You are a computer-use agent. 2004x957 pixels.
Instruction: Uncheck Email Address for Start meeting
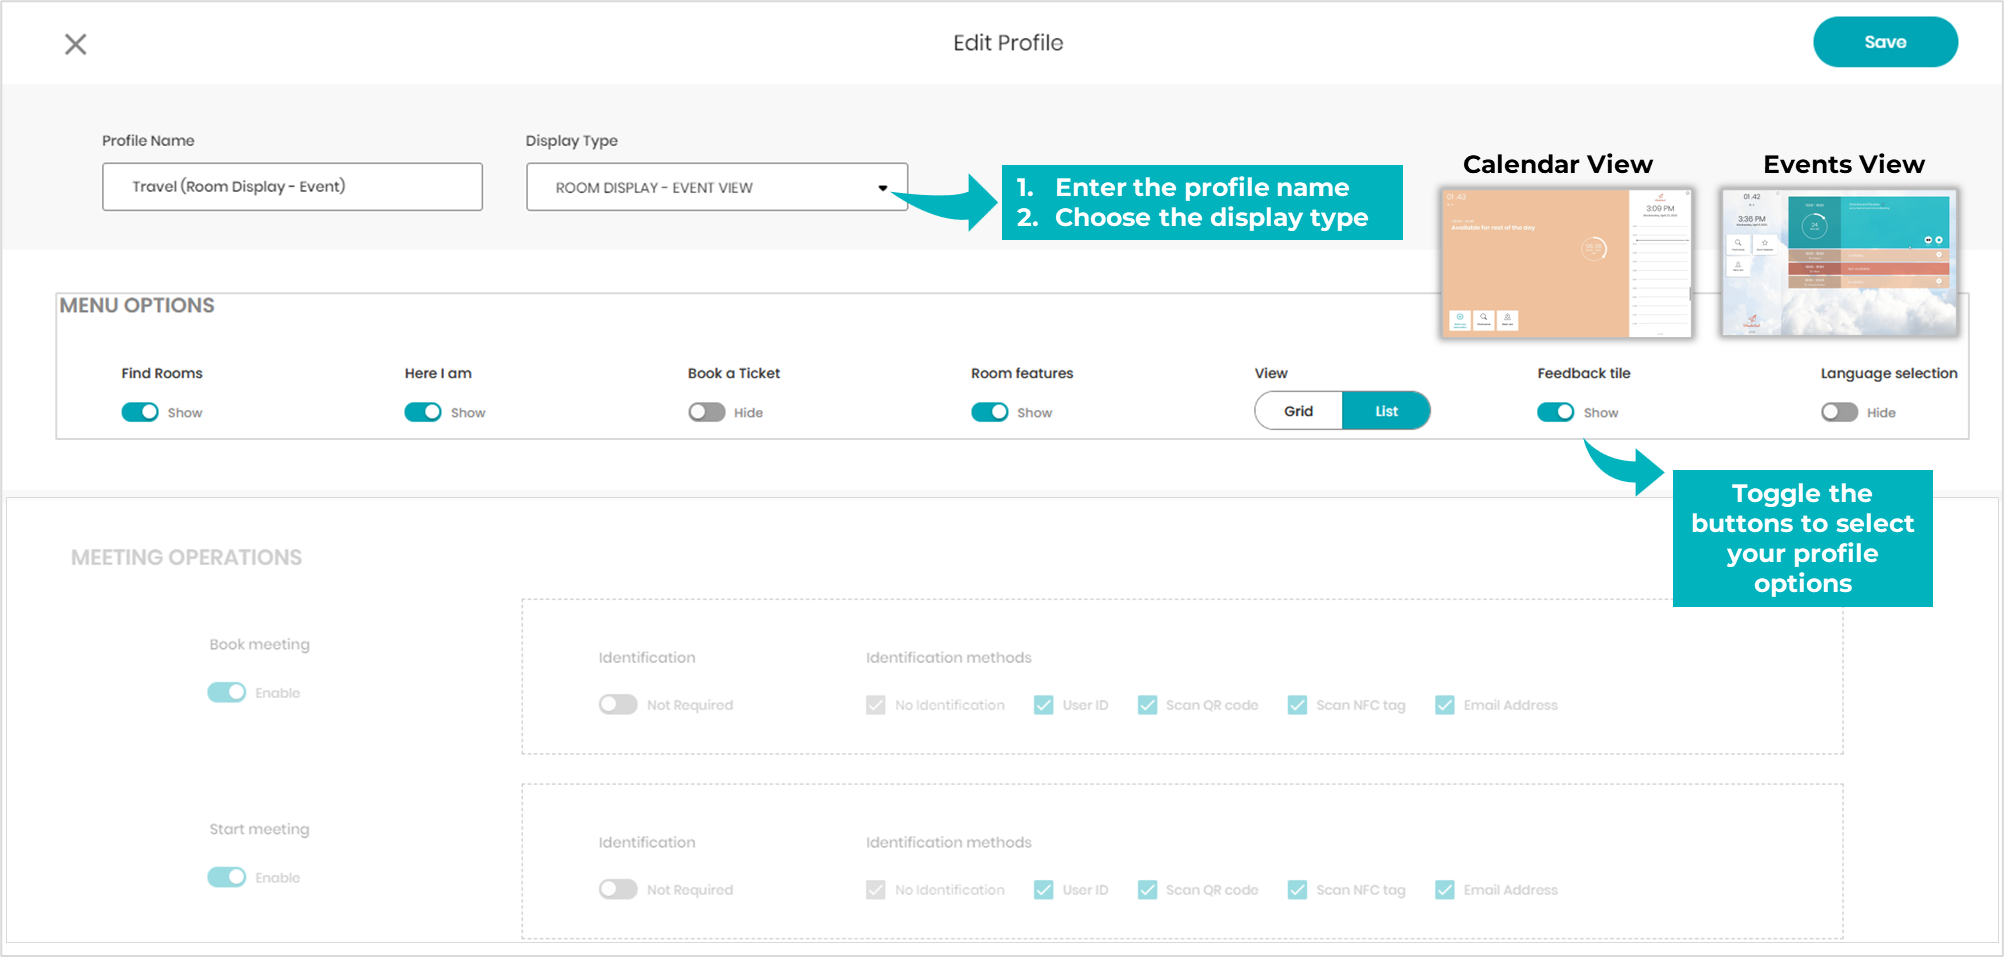[1445, 890]
